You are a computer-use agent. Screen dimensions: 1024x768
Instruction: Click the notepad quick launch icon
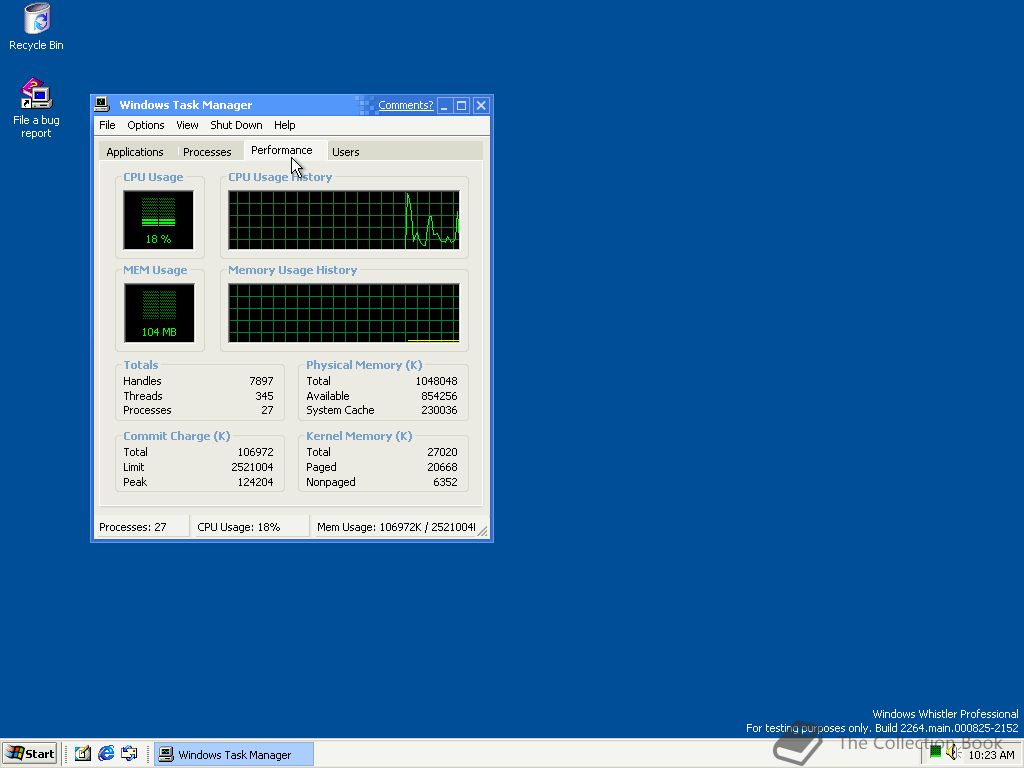pyautogui.click(x=82, y=753)
